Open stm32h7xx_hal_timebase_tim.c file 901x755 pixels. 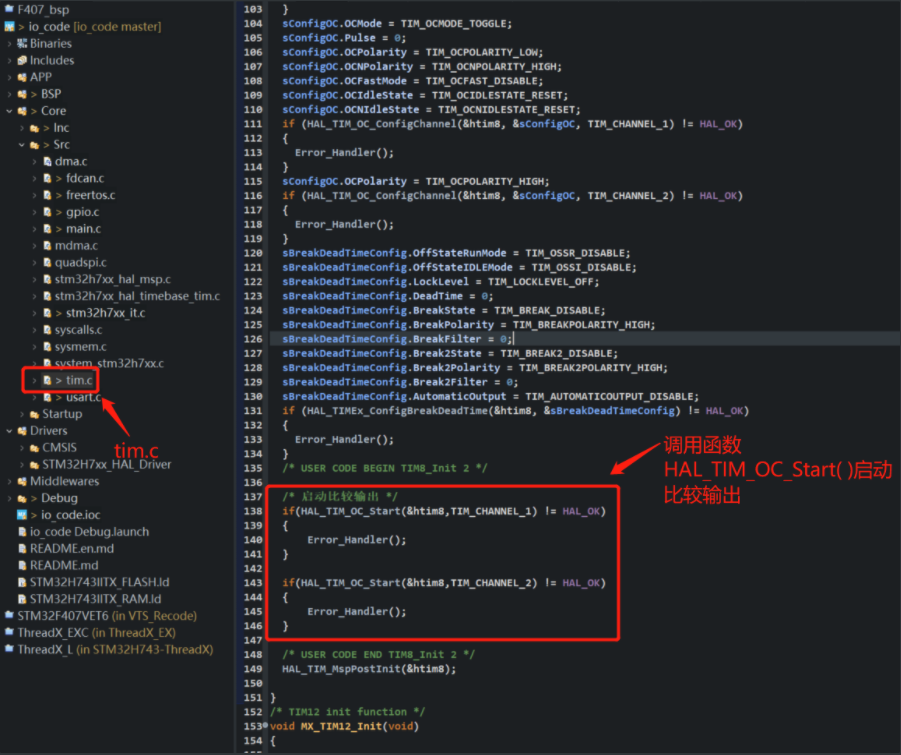137,296
